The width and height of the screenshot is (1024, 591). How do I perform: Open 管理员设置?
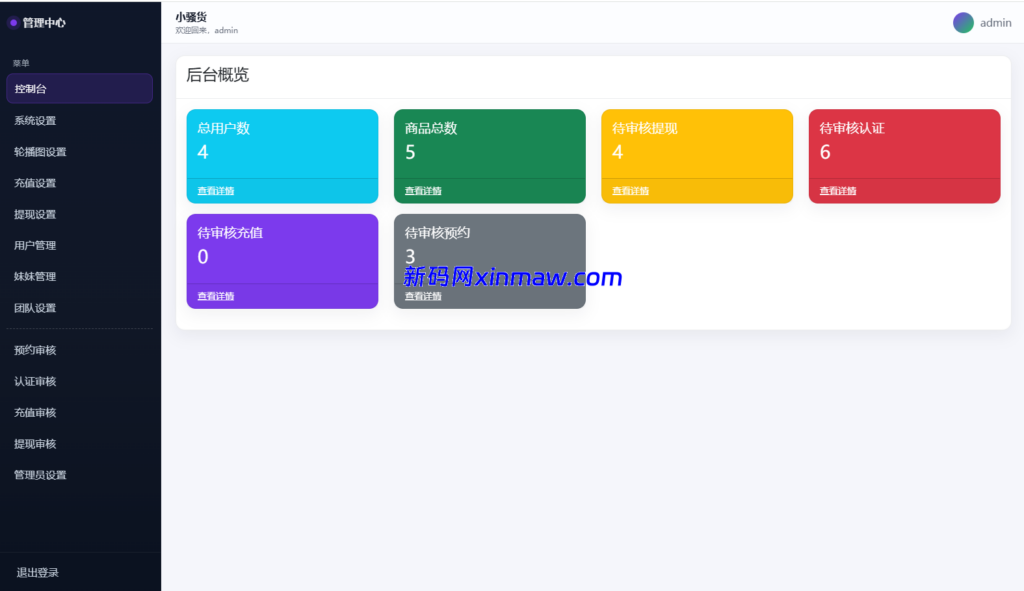point(79,475)
